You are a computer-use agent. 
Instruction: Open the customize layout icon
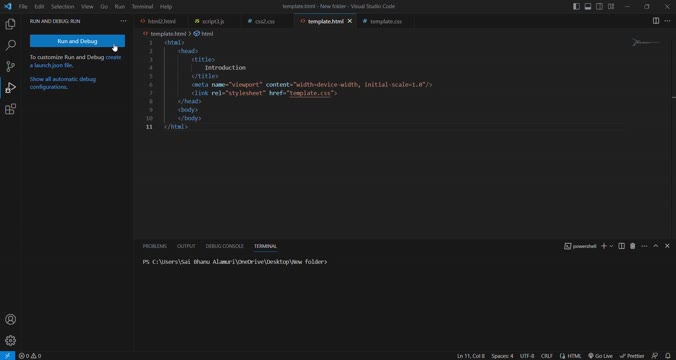tap(611, 6)
